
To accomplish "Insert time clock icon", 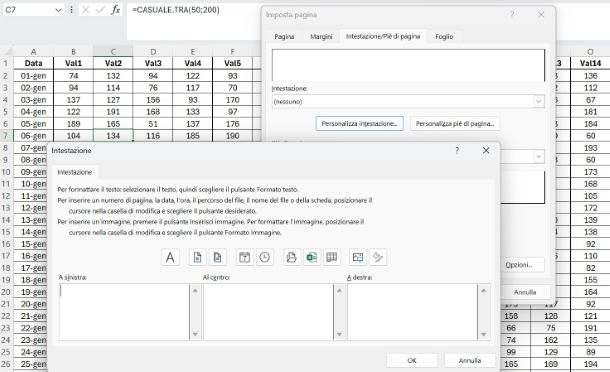I will [x=265, y=257].
